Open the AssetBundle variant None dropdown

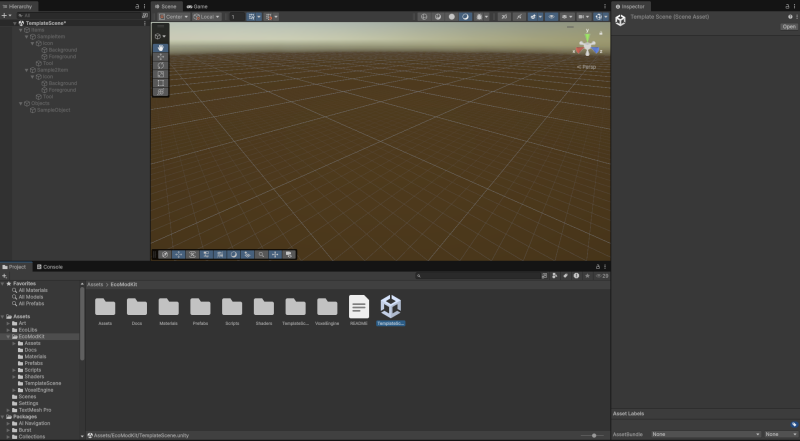click(781, 434)
